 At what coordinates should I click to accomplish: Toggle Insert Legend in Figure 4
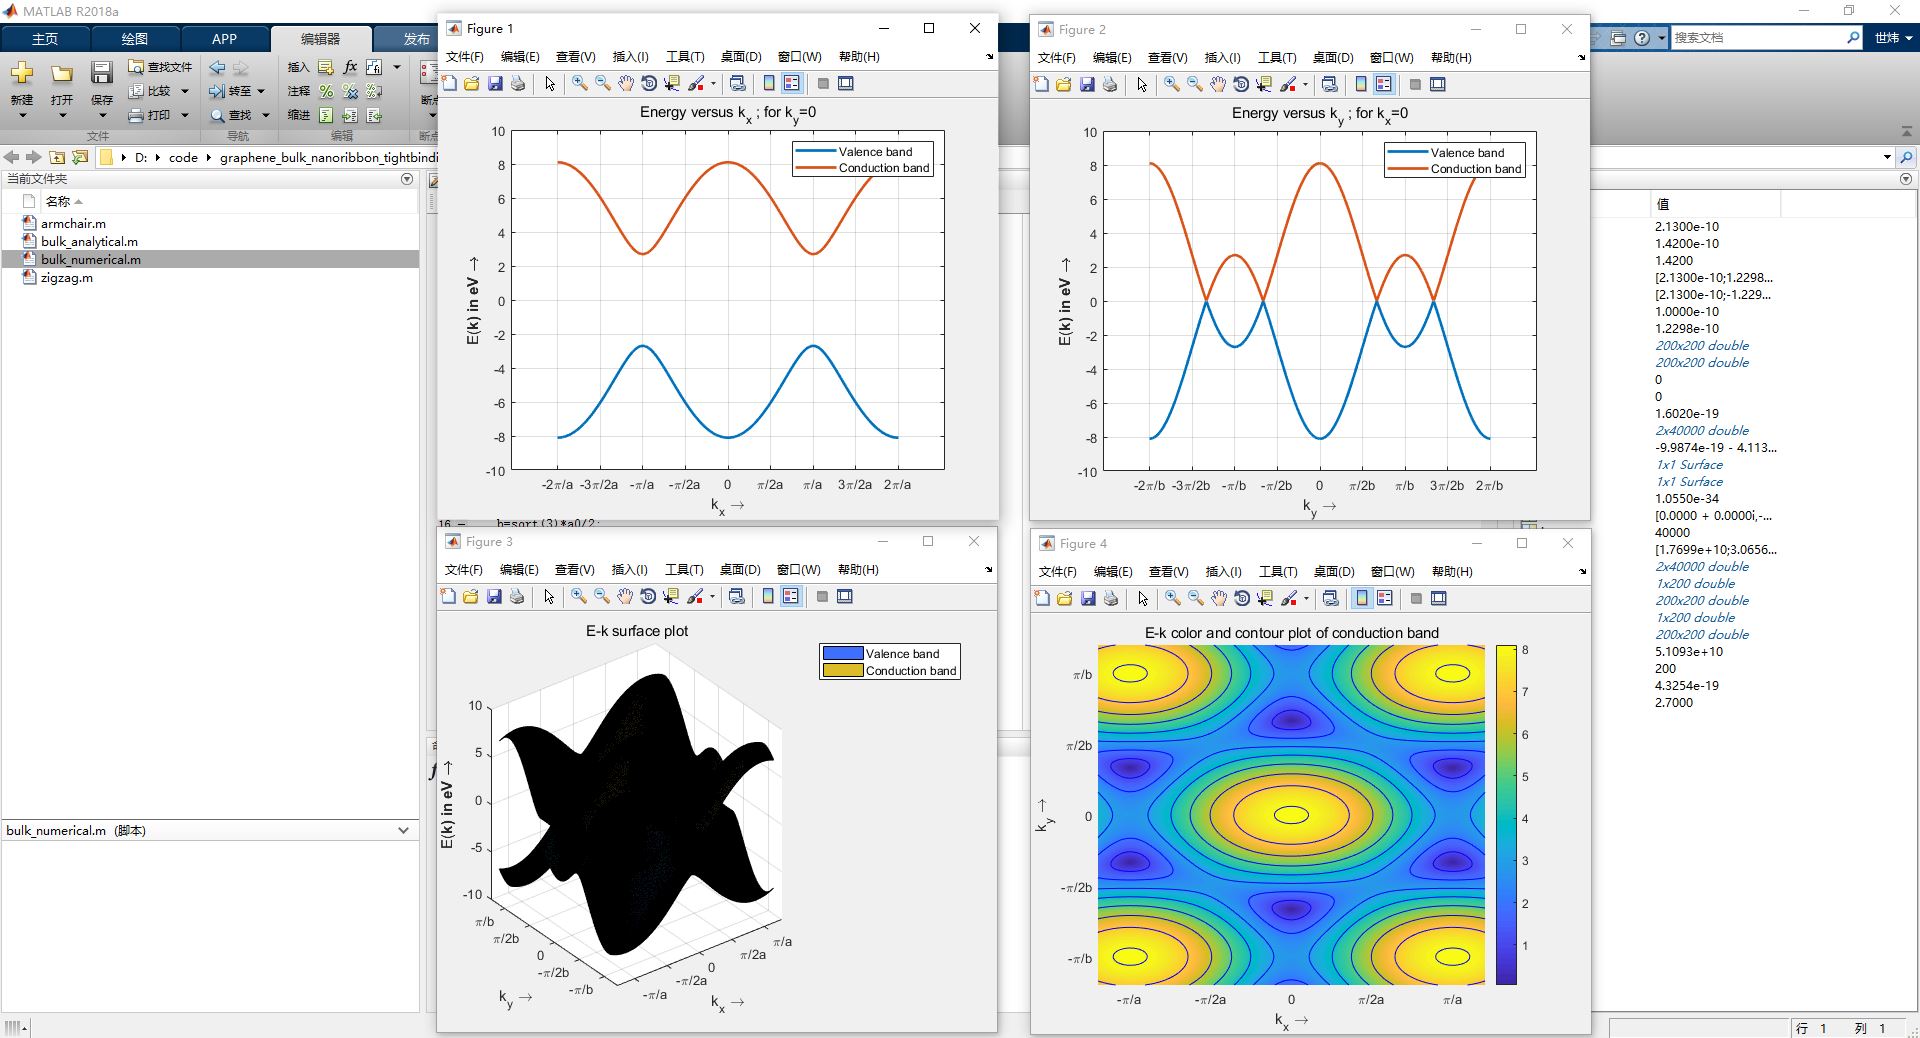1385,599
